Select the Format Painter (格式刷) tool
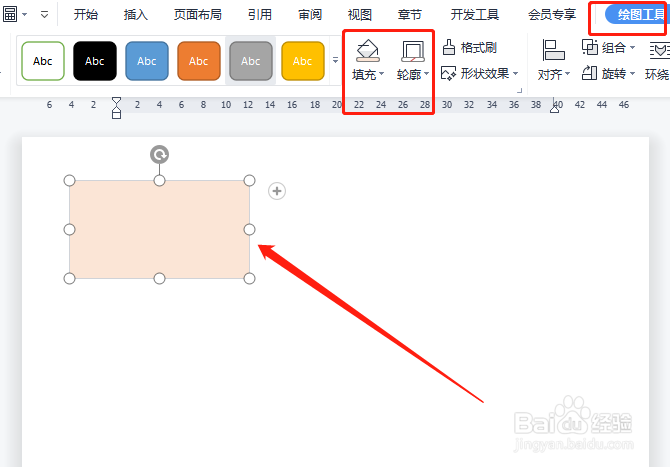The width and height of the screenshot is (670, 467). 469,47
